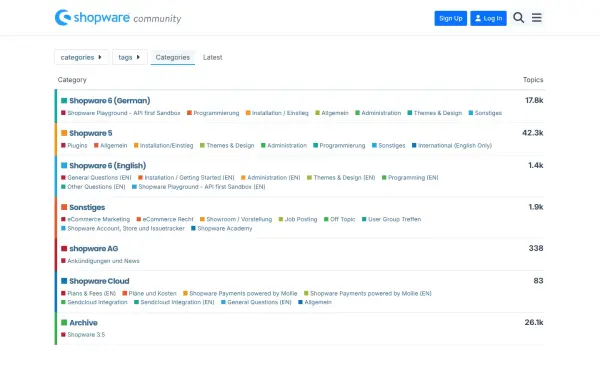The height and width of the screenshot is (375, 600).
Task: Open the shopware AG category
Action: [93, 249]
